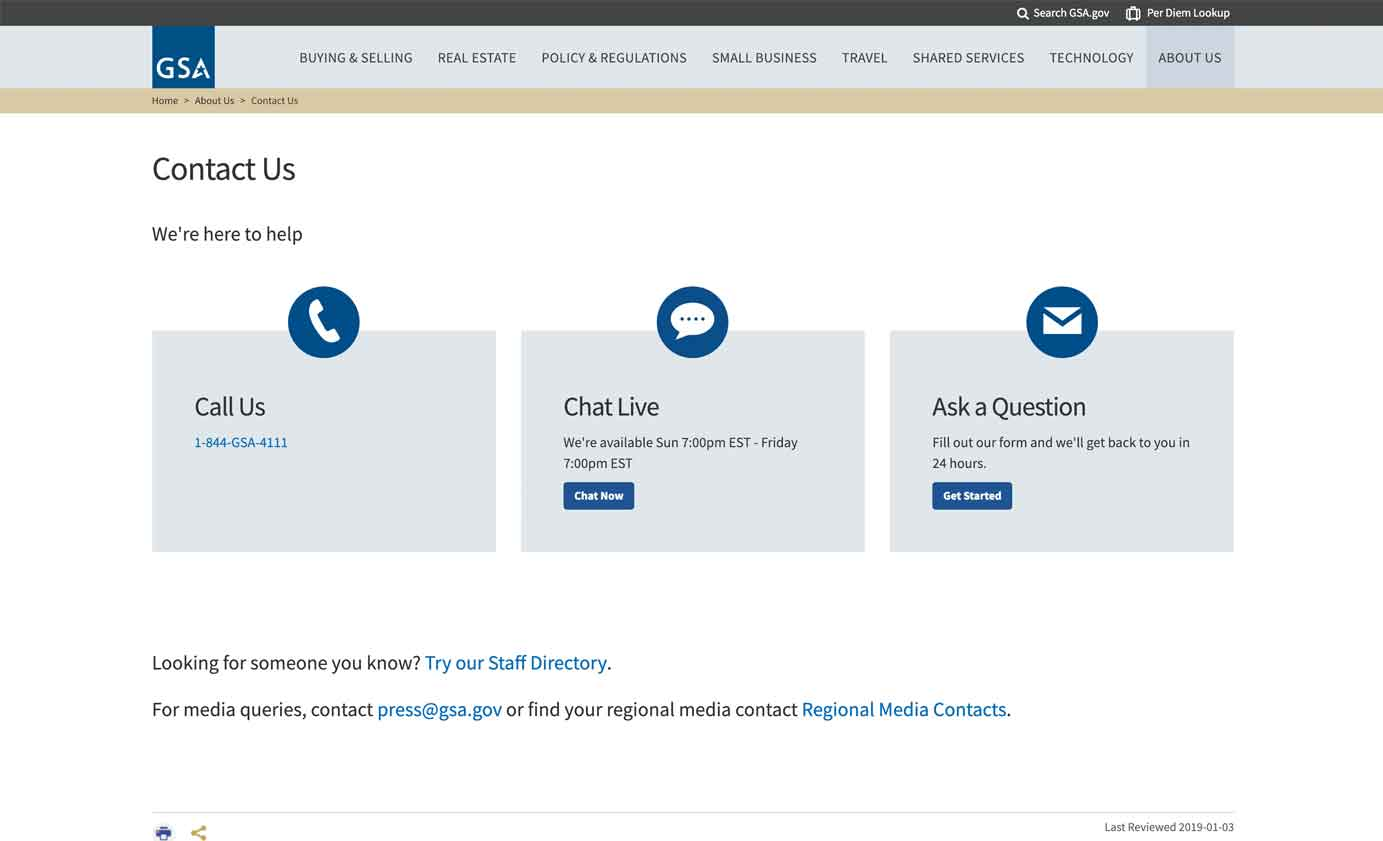Open the Buying & Selling menu
The height and width of the screenshot is (841, 1383).
point(356,58)
